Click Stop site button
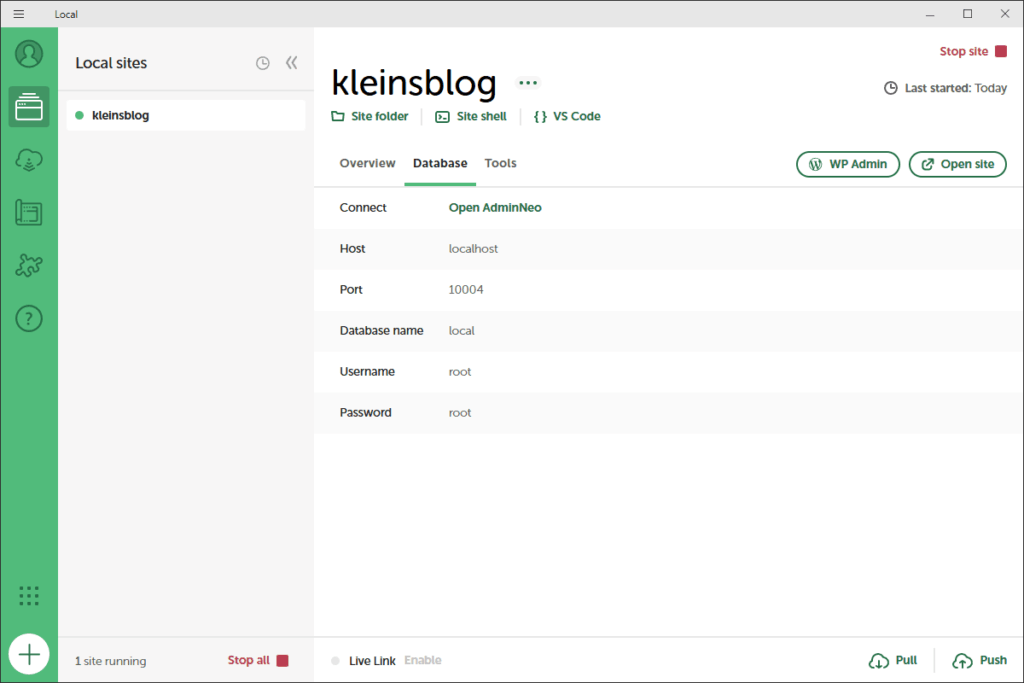The height and width of the screenshot is (683, 1024). coord(972,52)
